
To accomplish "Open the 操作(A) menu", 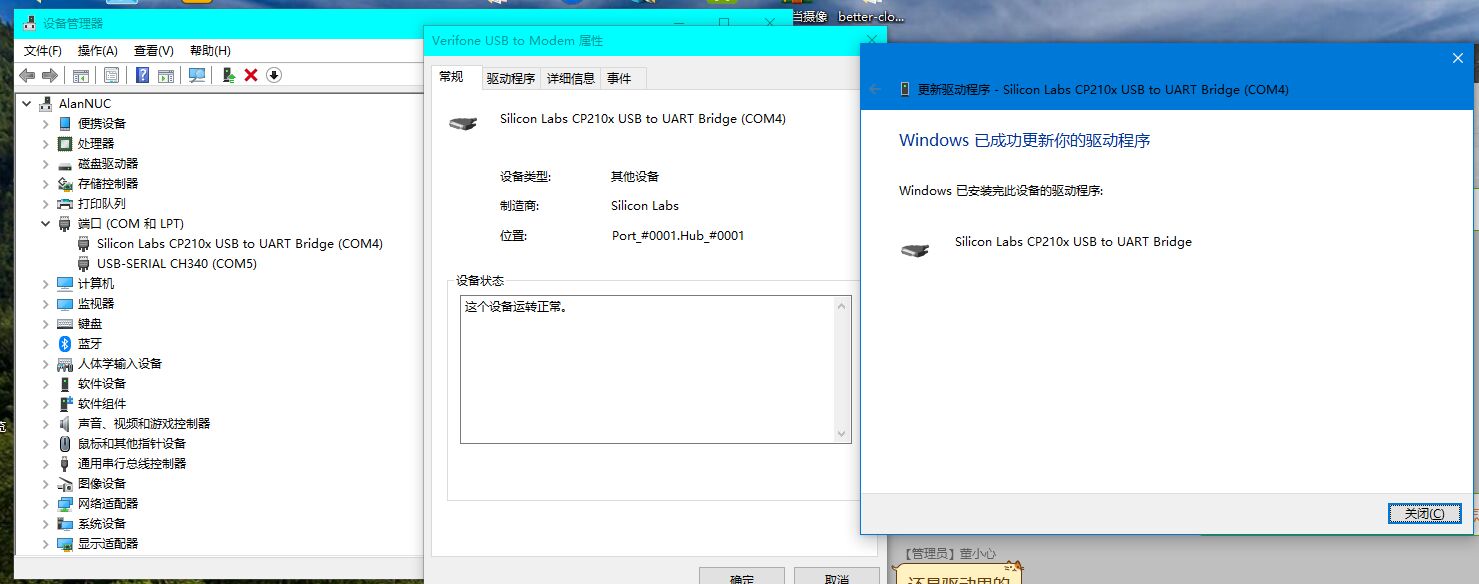I will pos(97,51).
